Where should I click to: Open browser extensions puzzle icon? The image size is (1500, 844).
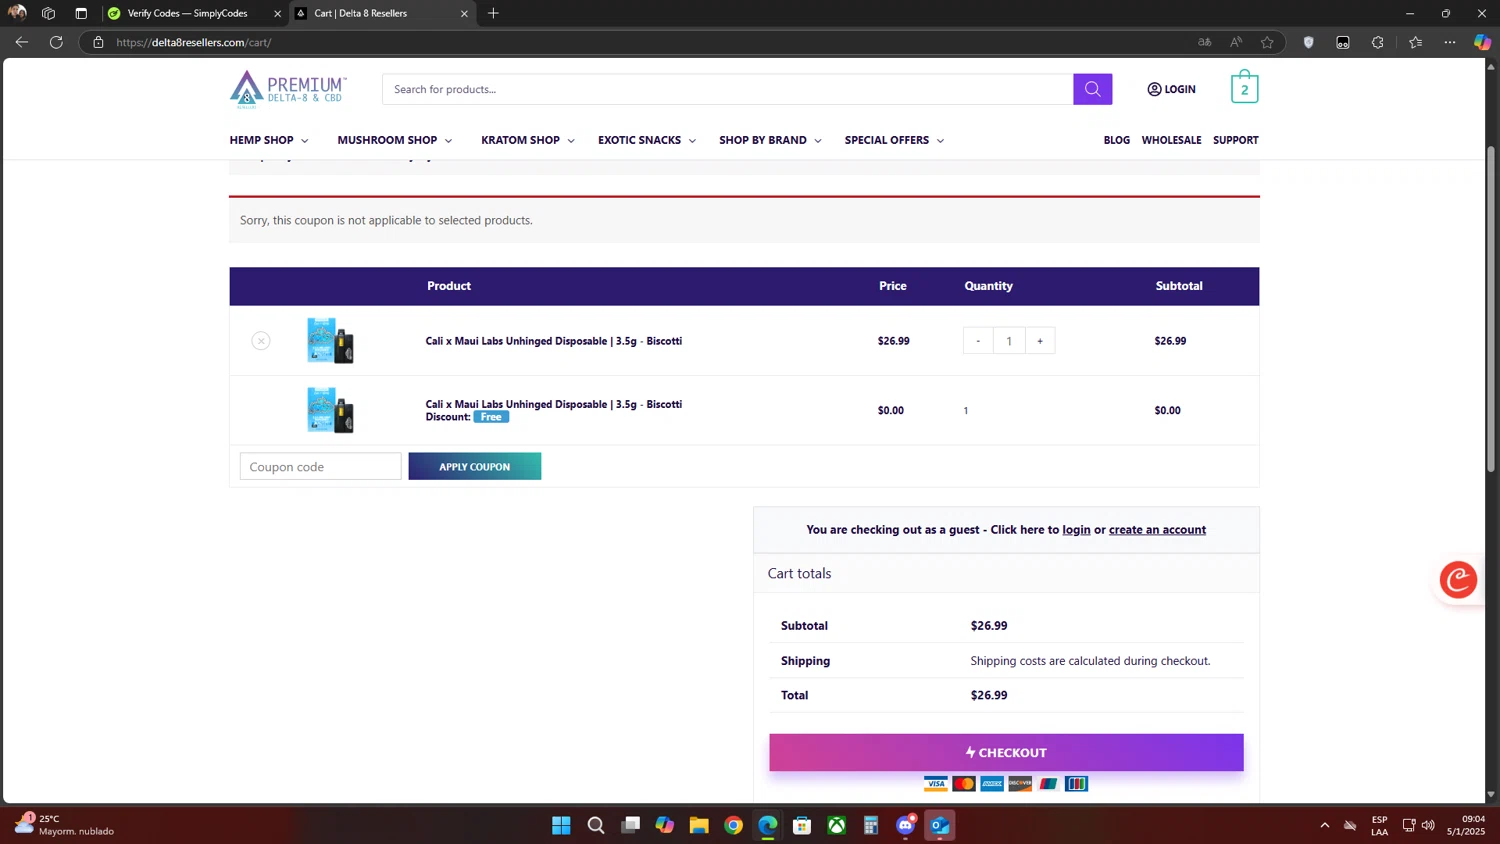point(1377,42)
